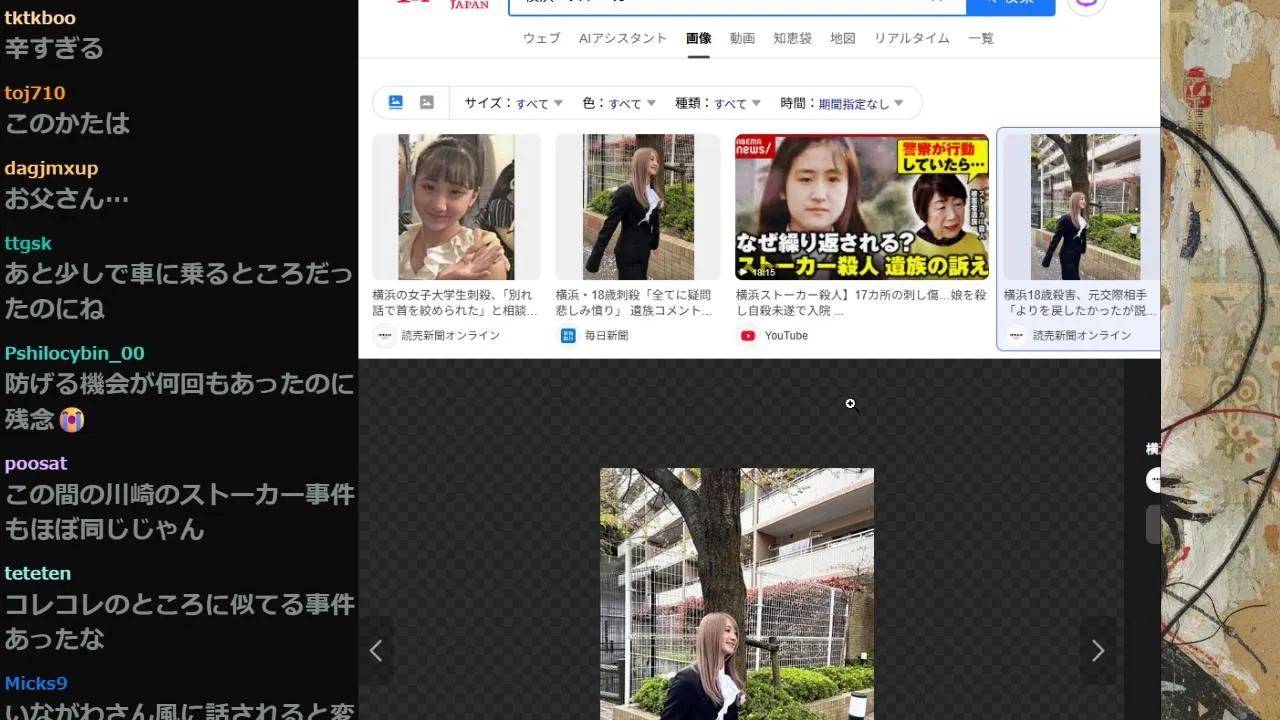Expand the 時間 期間指定なし dropdown

[x=842, y=103]
